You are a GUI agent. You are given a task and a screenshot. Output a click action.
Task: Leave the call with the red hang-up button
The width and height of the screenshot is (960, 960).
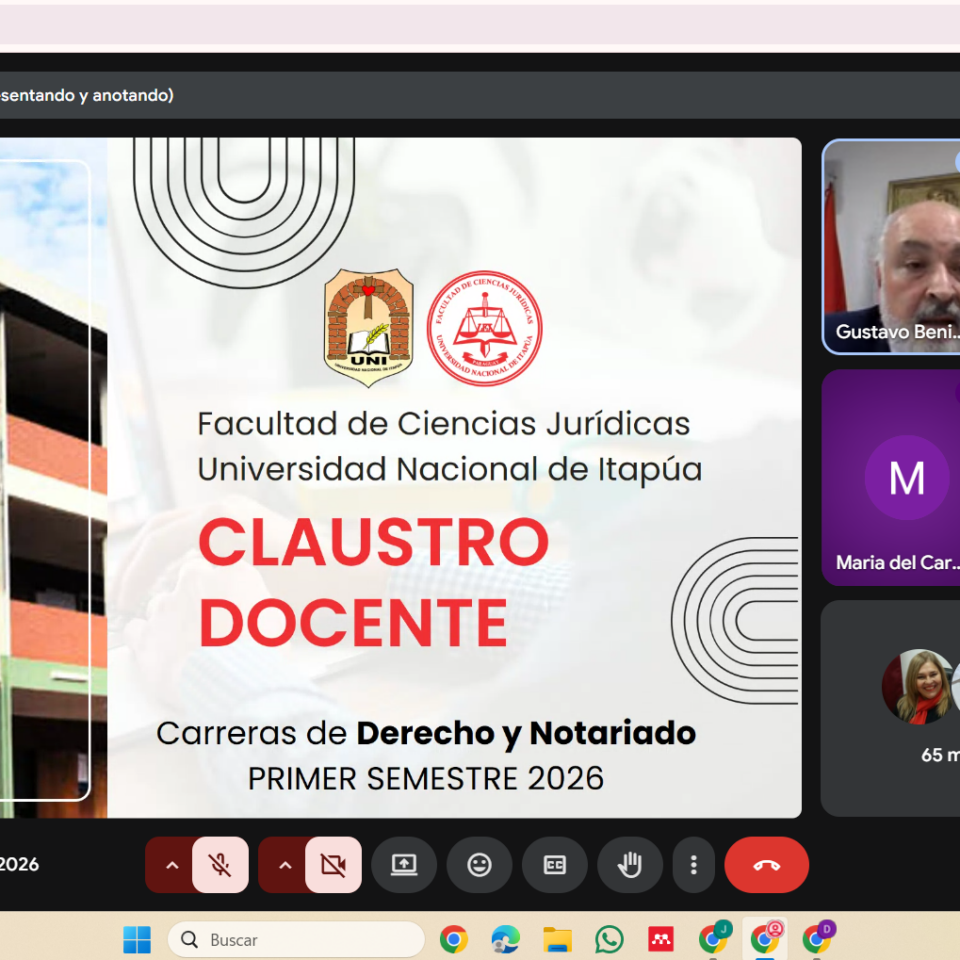767,864
